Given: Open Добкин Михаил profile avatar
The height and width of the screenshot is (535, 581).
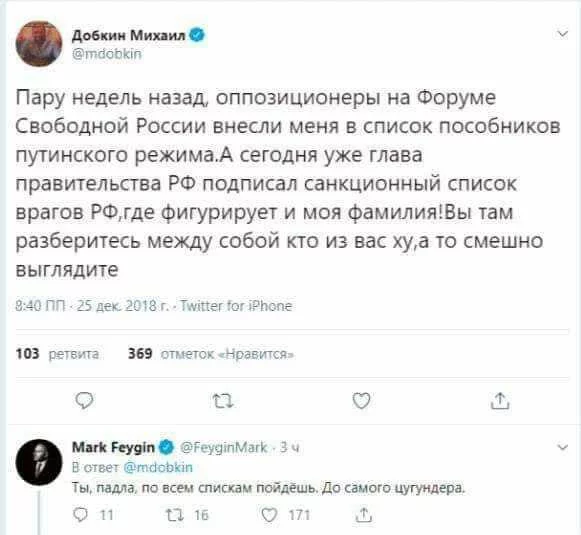Looking at the screenshot, I should (39, 44).
